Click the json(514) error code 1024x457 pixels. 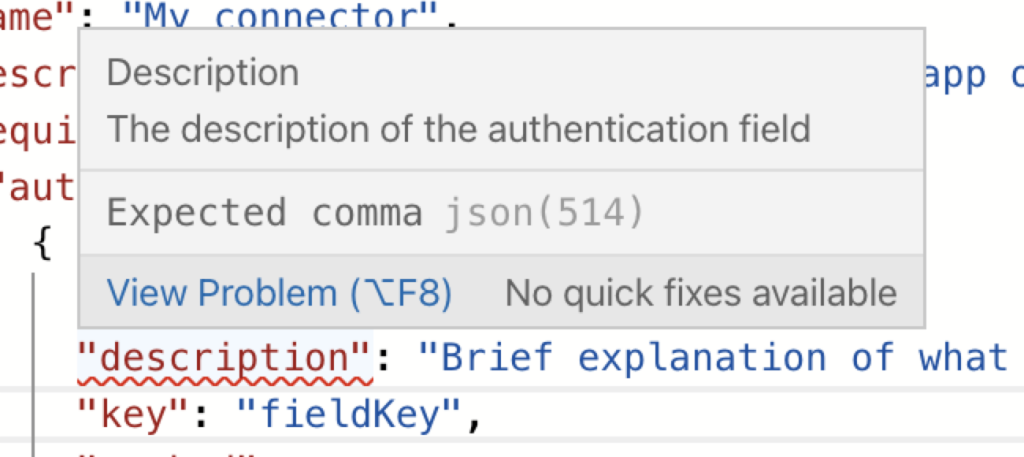pos(545,212)
